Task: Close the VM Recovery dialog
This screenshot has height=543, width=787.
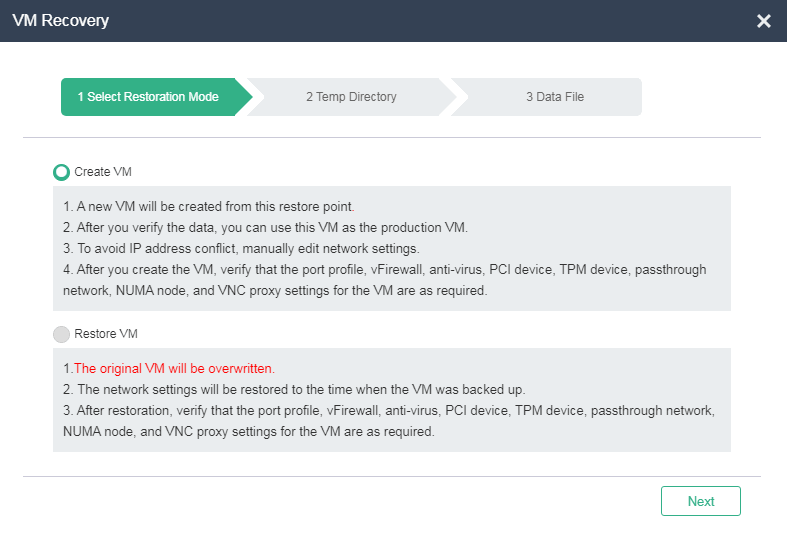Action: click(x=763, y=21)
